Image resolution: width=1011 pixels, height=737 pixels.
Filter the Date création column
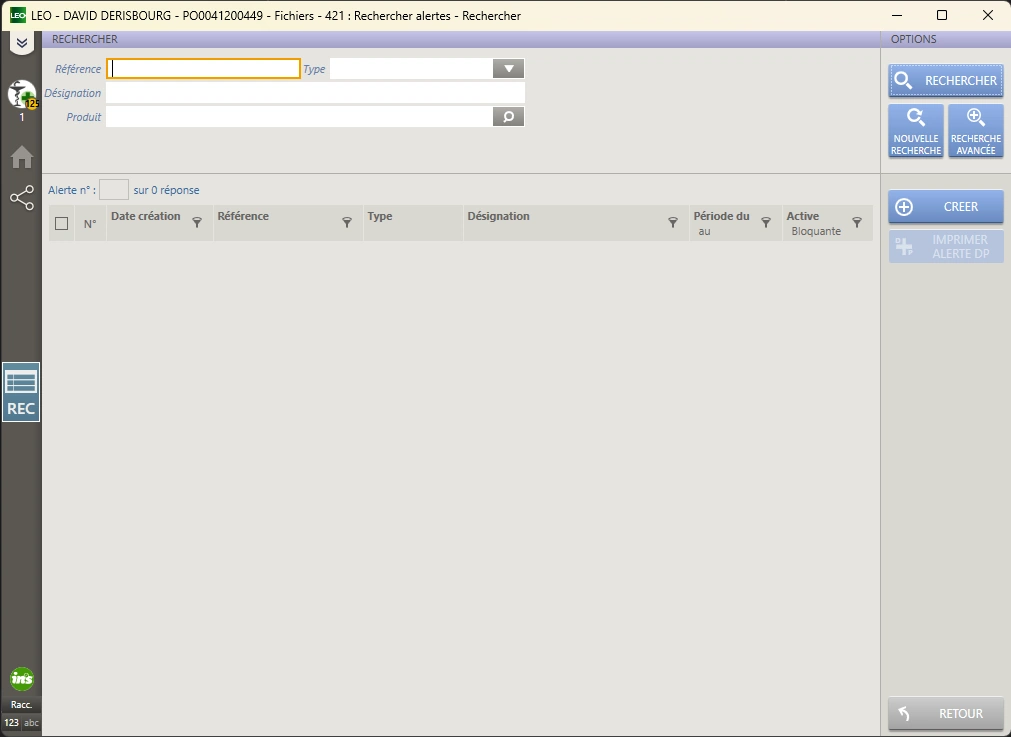pos(197,223)
